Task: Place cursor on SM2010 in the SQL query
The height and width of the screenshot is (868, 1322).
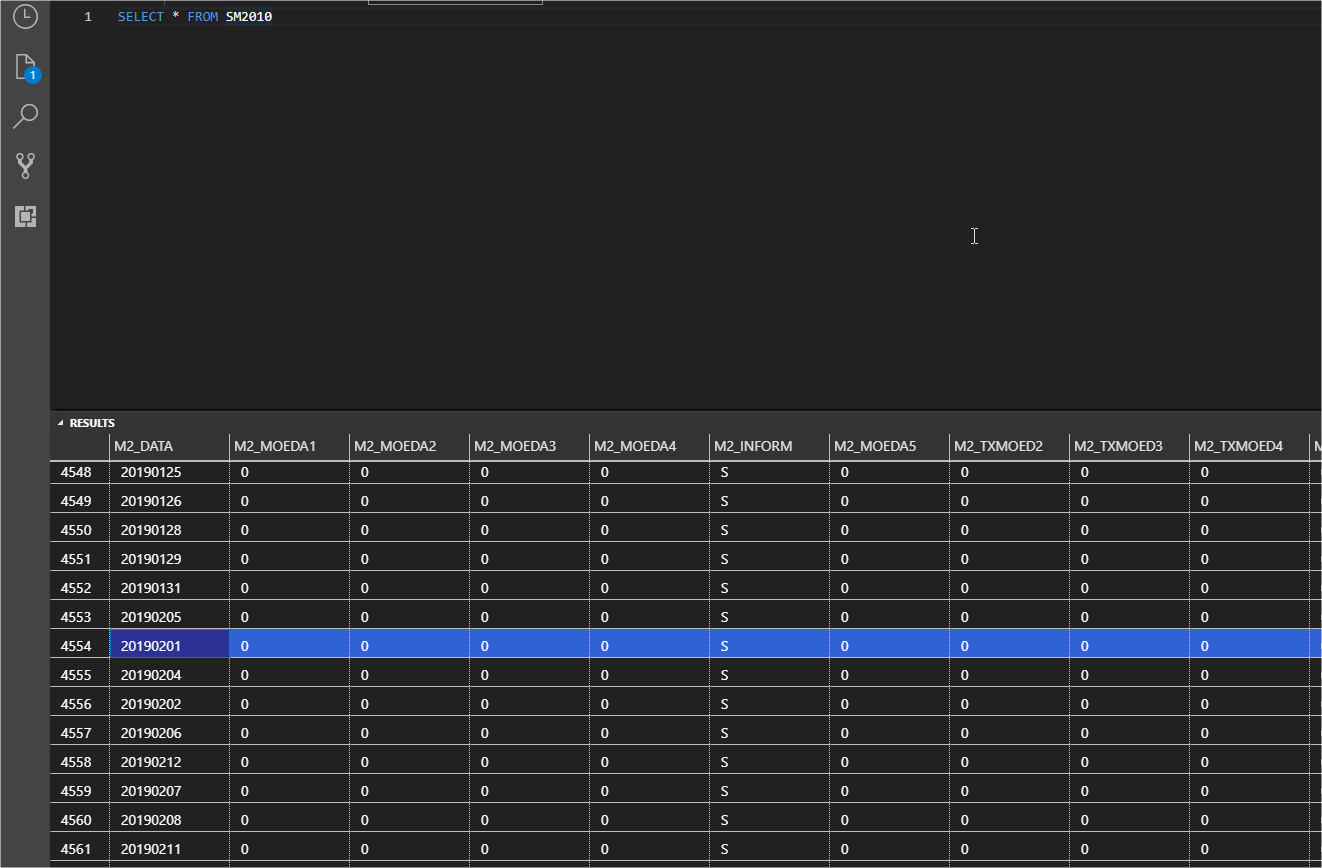Action: tap(249, 16)
